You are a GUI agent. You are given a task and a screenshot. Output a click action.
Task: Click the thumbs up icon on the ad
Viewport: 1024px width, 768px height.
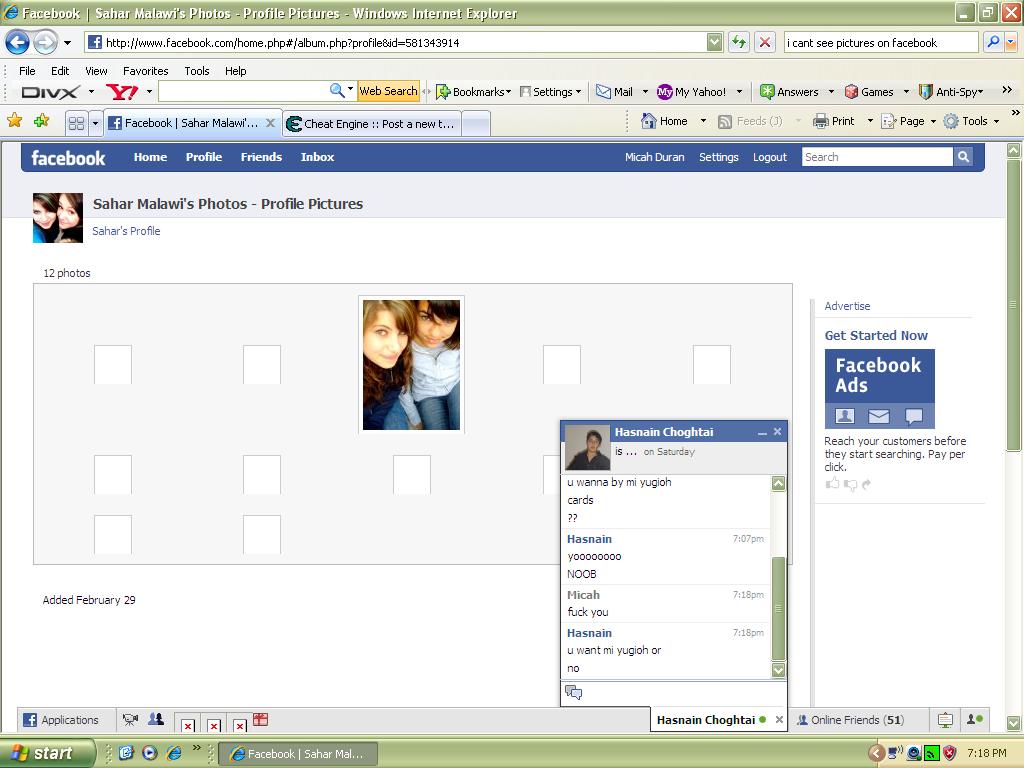point(832,484)
